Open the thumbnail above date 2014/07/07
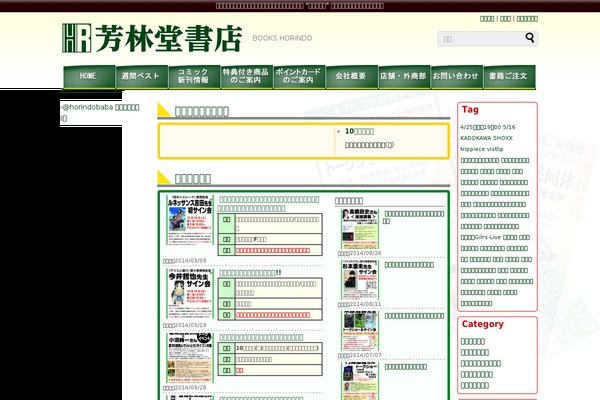 point(360,331)
